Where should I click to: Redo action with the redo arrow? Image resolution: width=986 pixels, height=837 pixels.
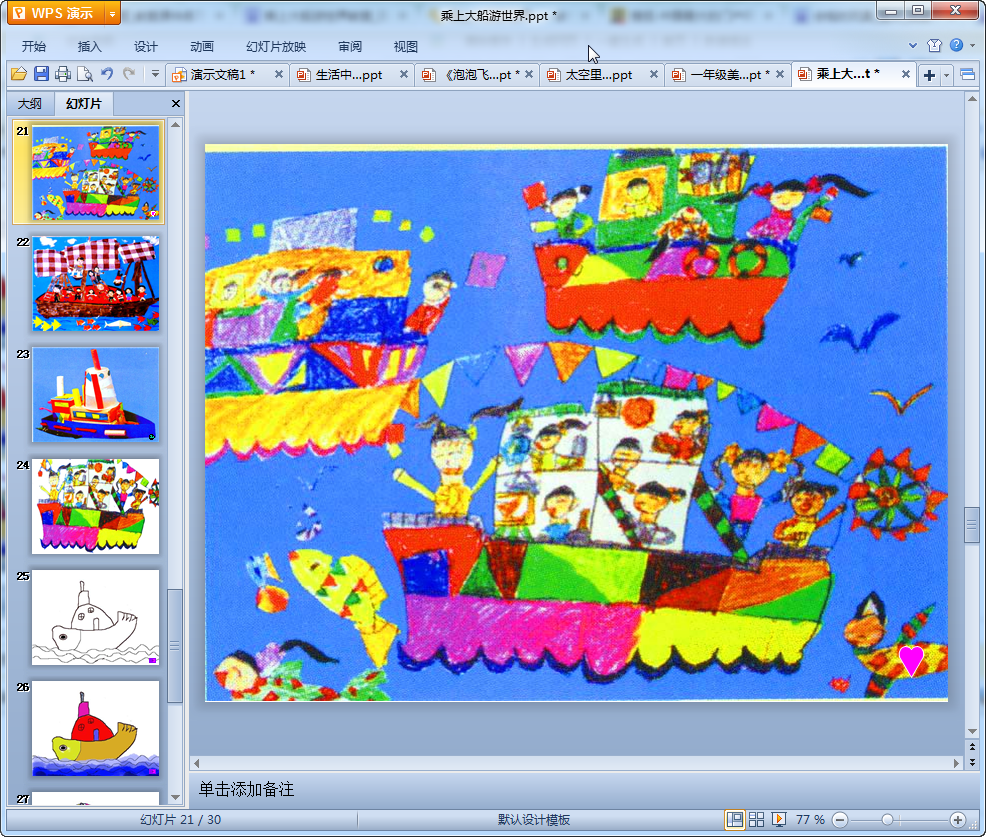point(129,74)
